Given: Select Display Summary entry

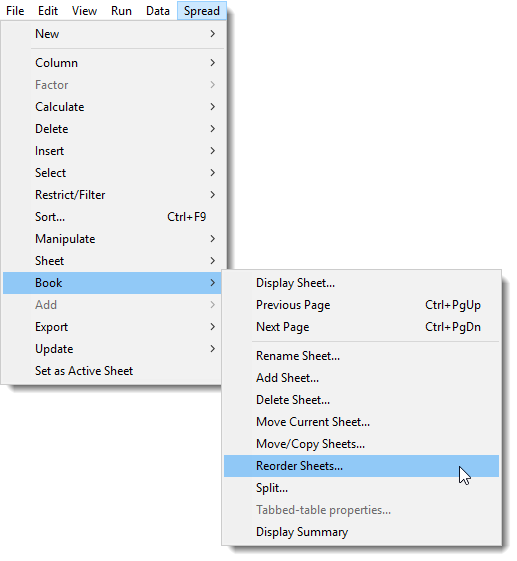Looking at the screenshot, I should [361, 532].
